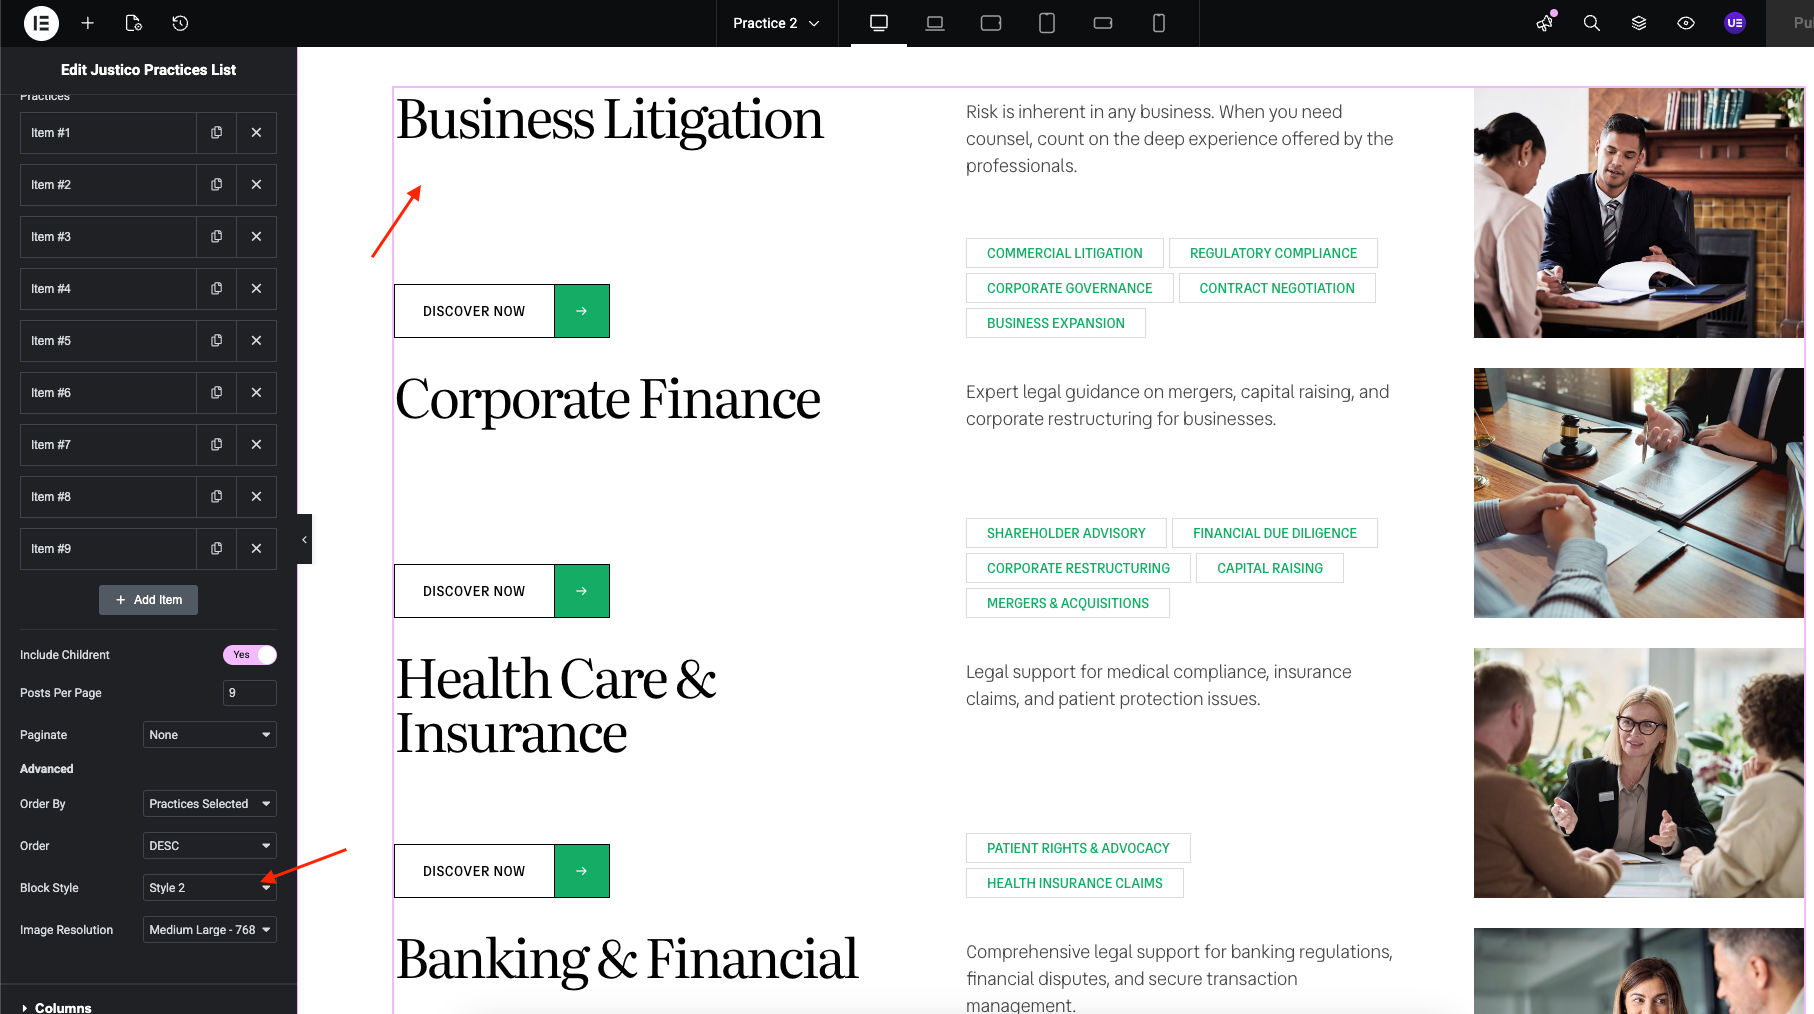Remove Item #5 from the list
Screen dimensions: 1814x1014
256,341
